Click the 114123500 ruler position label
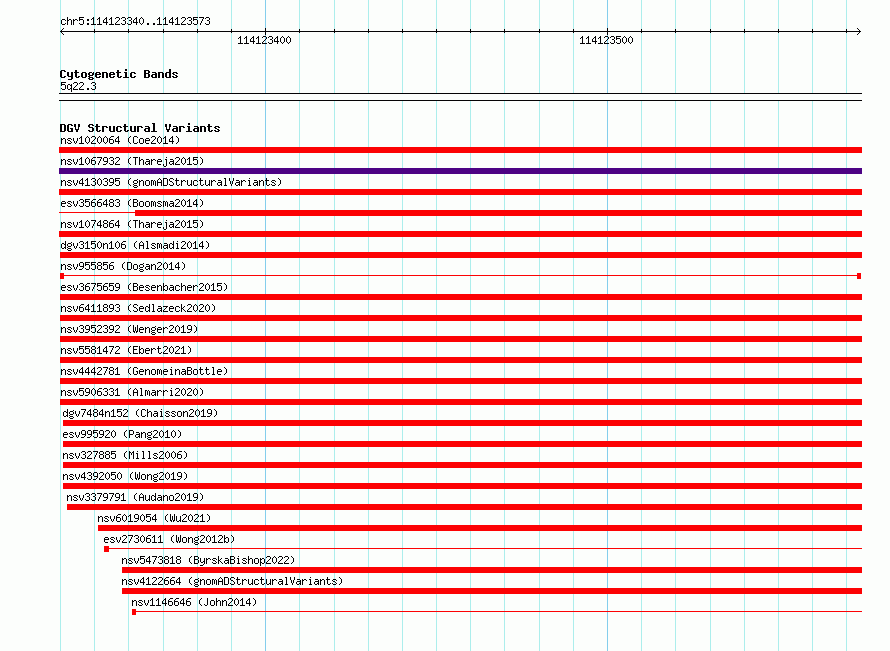The height and width of the screenshot is (651, 890). pyautogui.click(x=606, y=40)
